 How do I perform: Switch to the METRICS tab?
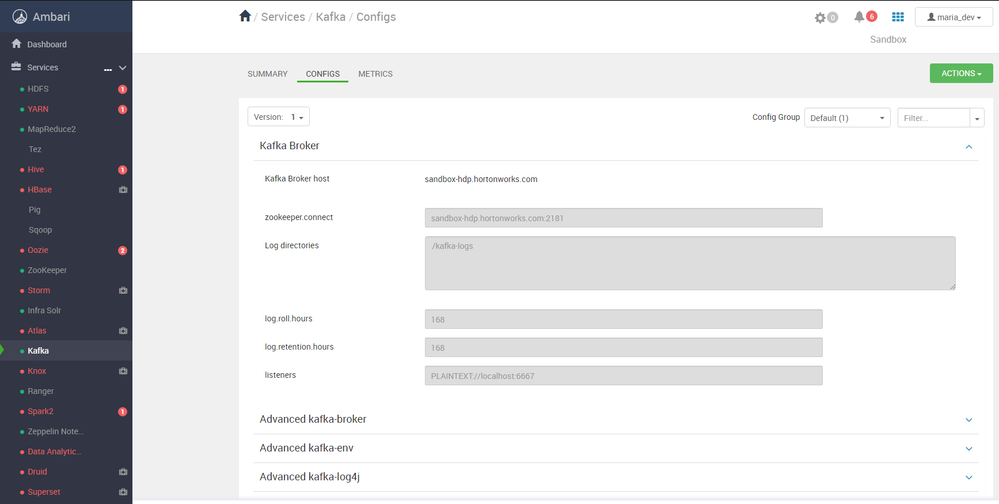(x=375, y=74)
